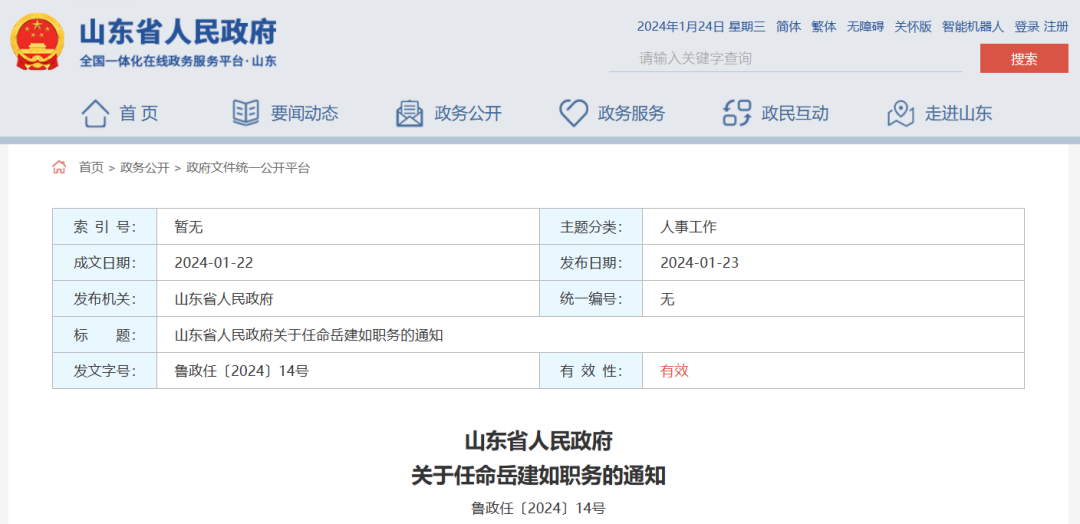Click the national emblem logo
Image resolution: width=1080 pixels, height=524 pixels.
tap(38, 42)
